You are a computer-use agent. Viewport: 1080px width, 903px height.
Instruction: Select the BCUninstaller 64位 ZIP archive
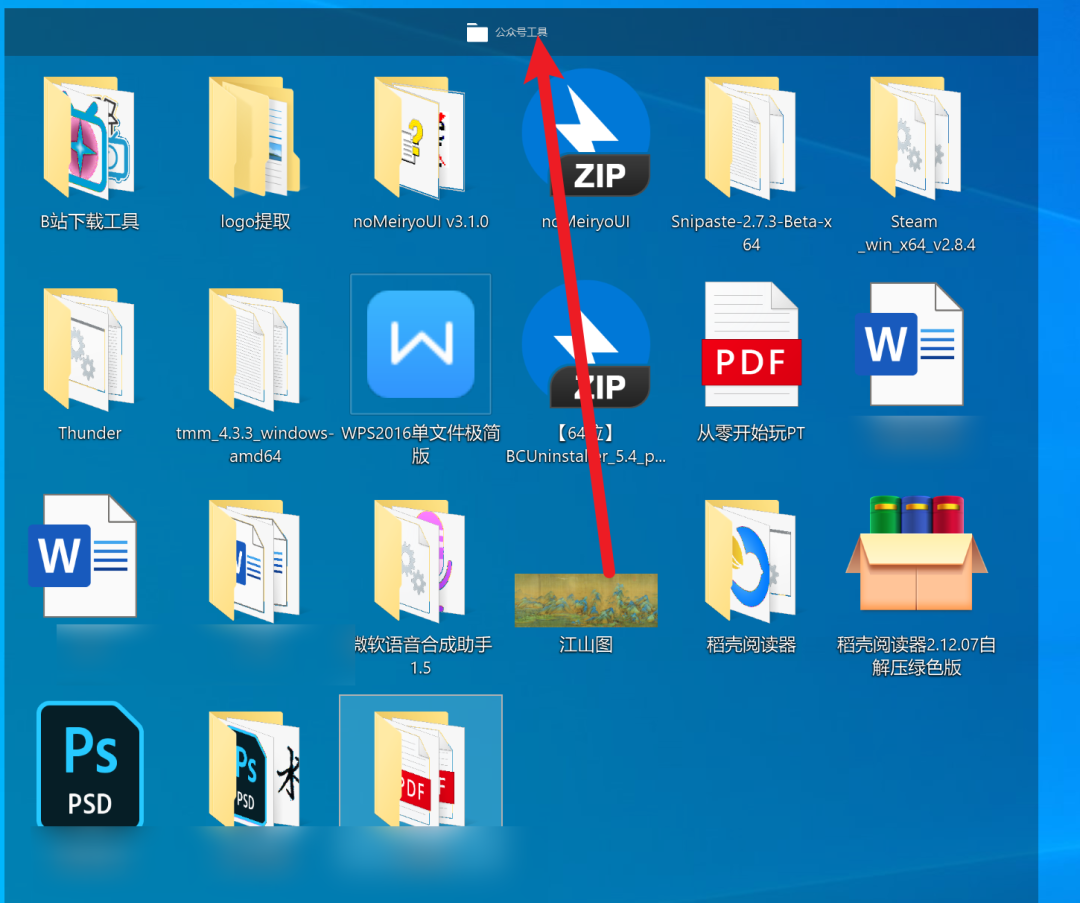[586, 344]
